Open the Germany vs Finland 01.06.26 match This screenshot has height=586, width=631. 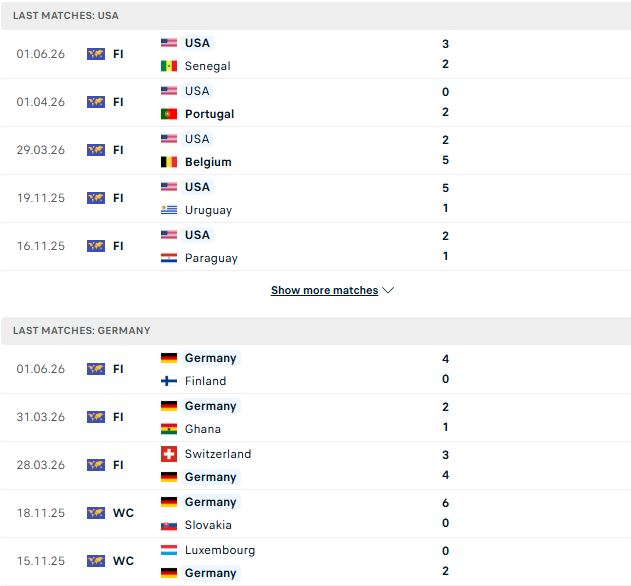click(316, 369)
